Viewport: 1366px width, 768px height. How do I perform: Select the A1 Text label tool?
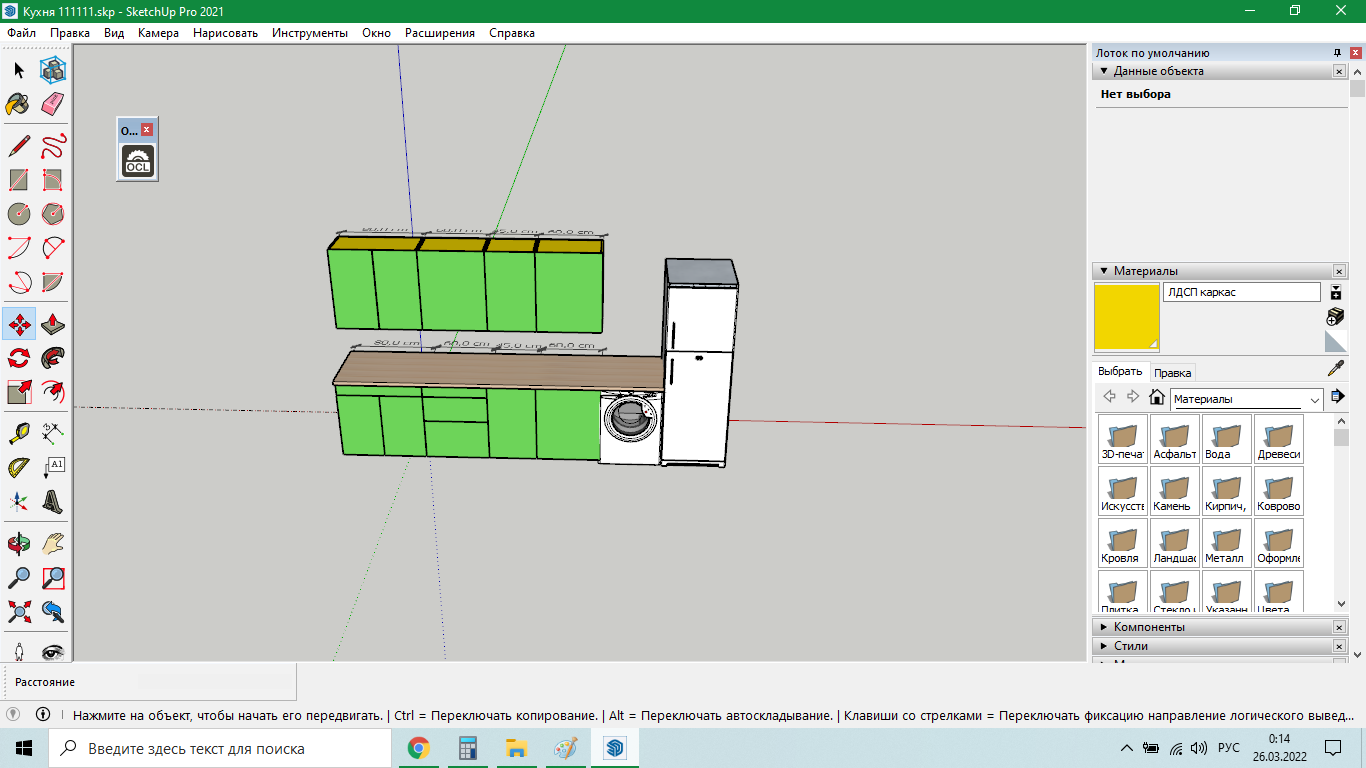tap(53, 468)
